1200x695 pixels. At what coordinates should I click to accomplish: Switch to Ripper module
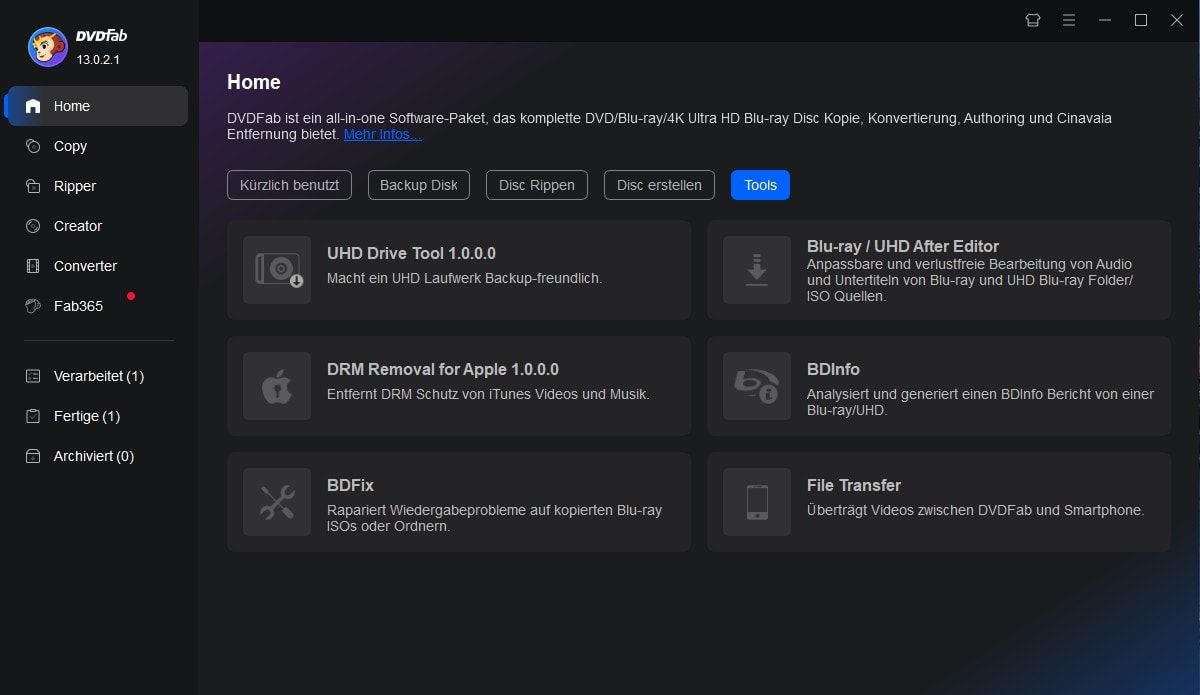97,186
